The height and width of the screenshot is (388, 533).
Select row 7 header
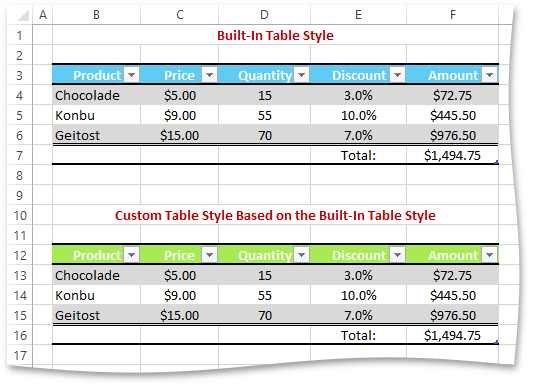pyautogui.click(x=20, y=155)
